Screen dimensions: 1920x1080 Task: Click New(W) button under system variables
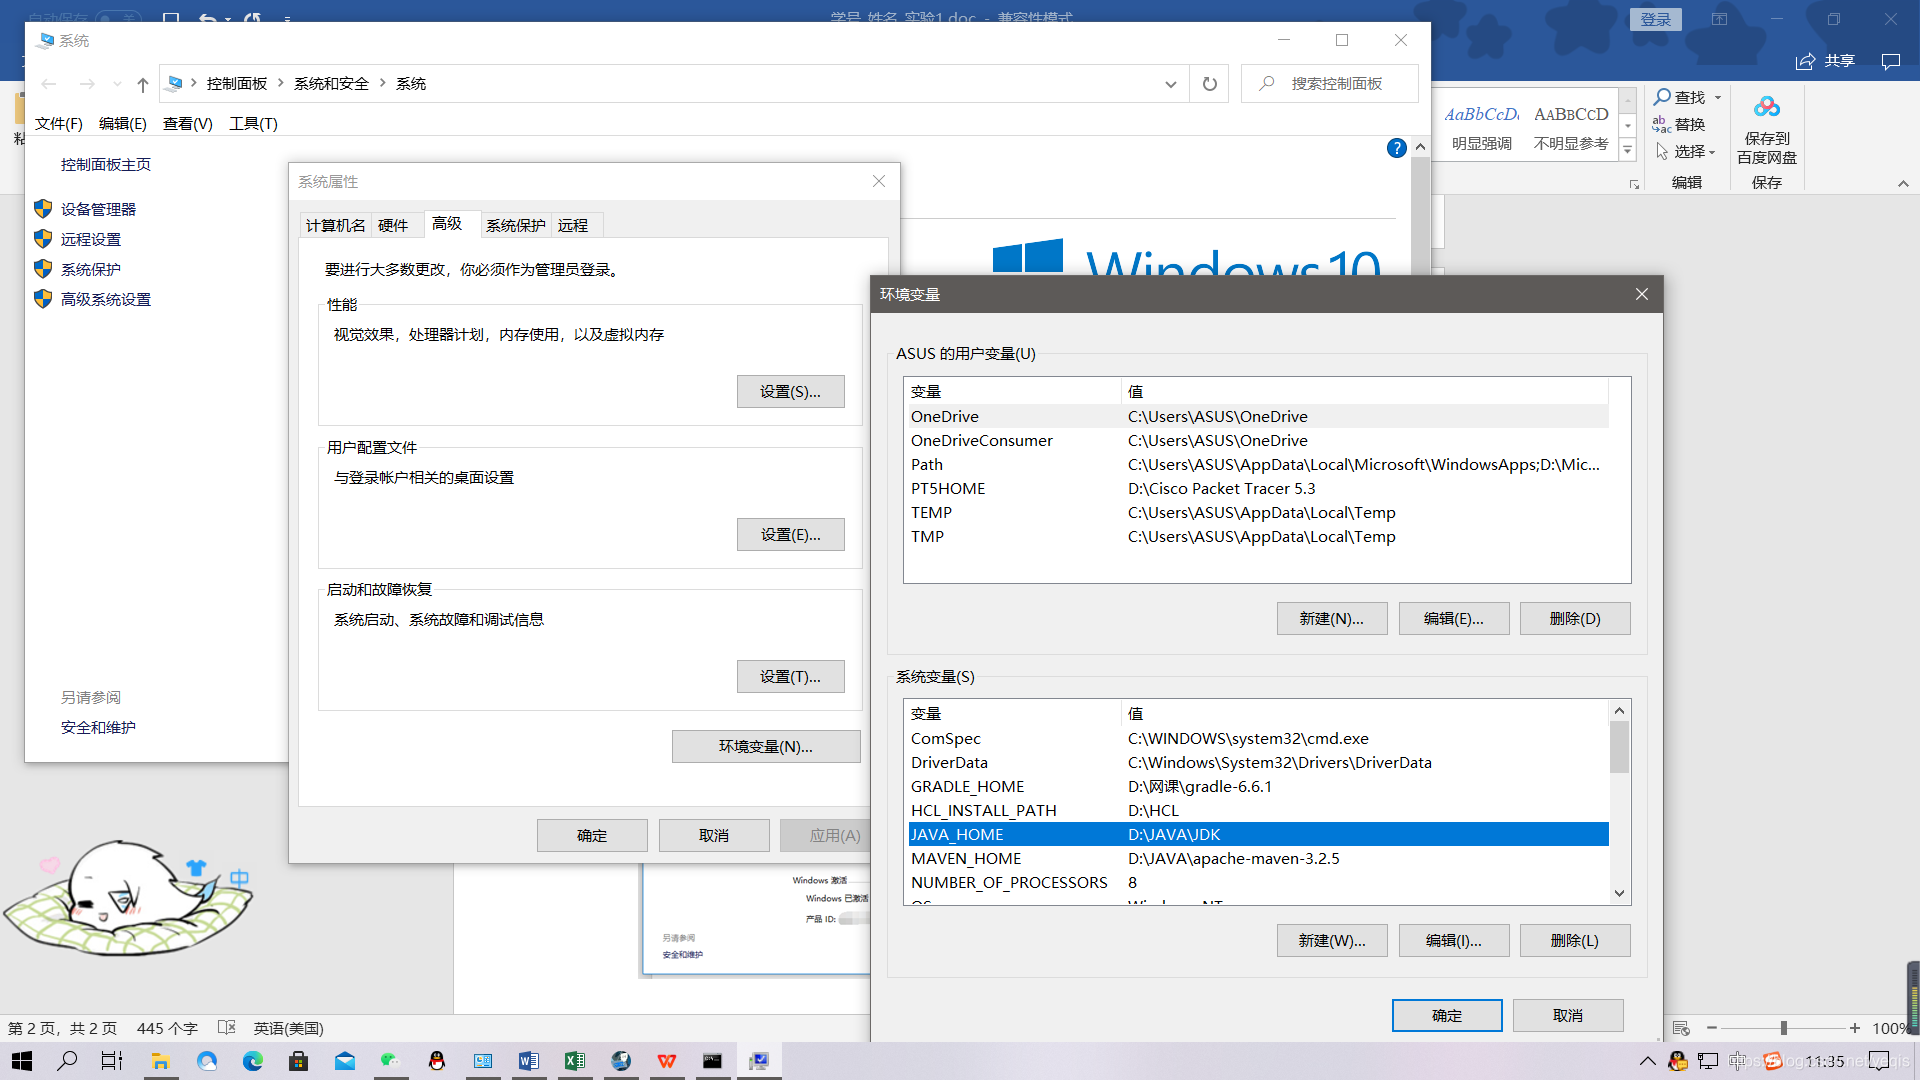click(x=1331, y=940)
